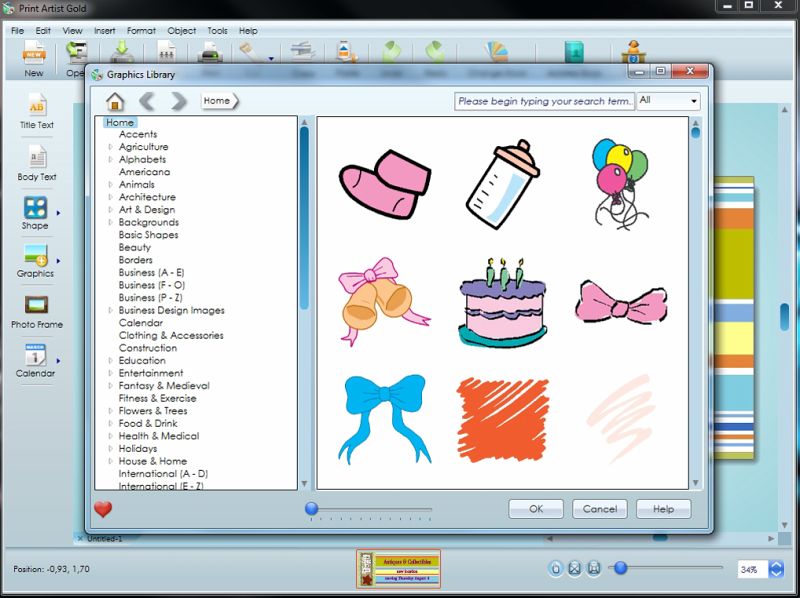The image size is (800, 598).
Task: Click the zoom percentage stepper arrows
Action: click(776, 568)
